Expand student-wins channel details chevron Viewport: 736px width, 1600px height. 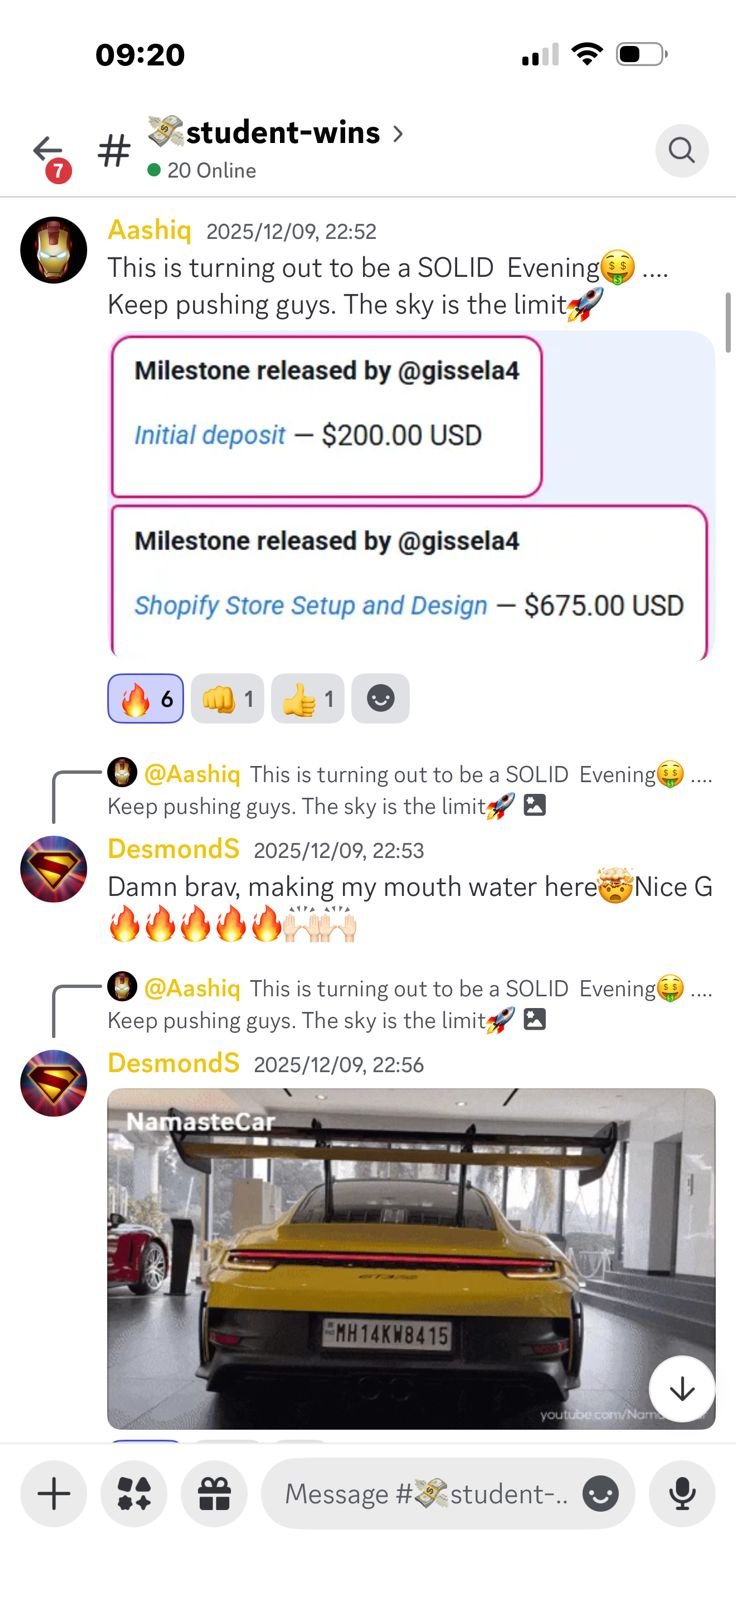click(398, 133)
